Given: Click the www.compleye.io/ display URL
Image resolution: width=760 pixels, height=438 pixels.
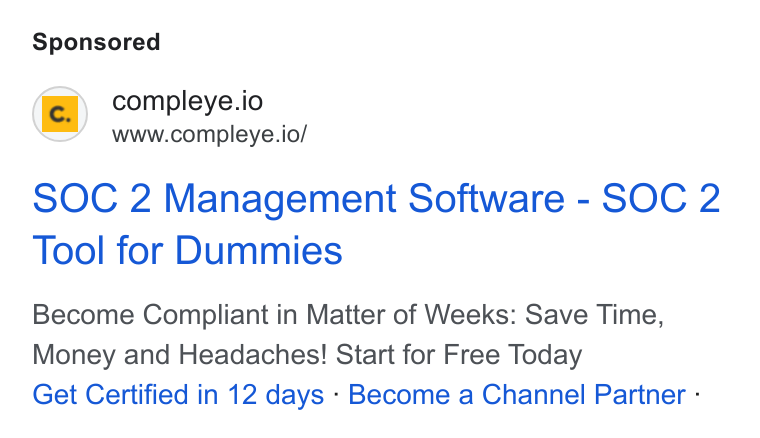Looking at the screenshot, I should (x=209, y=134).
